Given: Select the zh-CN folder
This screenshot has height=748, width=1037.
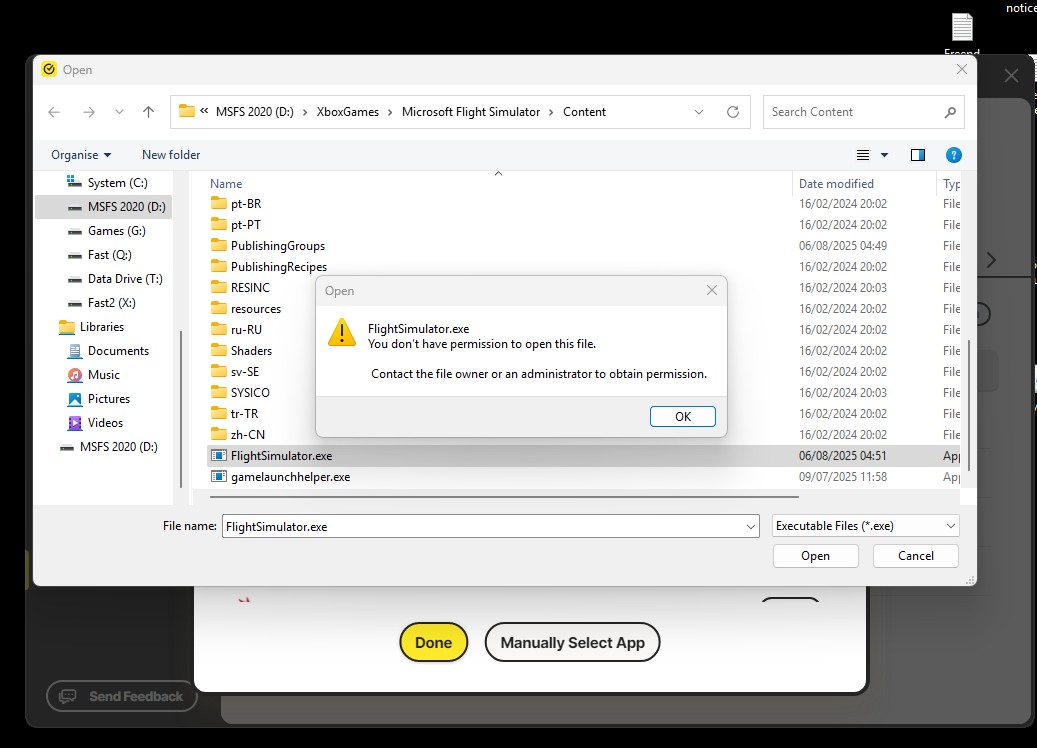Looking at the screenshot, I should (238, 435).
